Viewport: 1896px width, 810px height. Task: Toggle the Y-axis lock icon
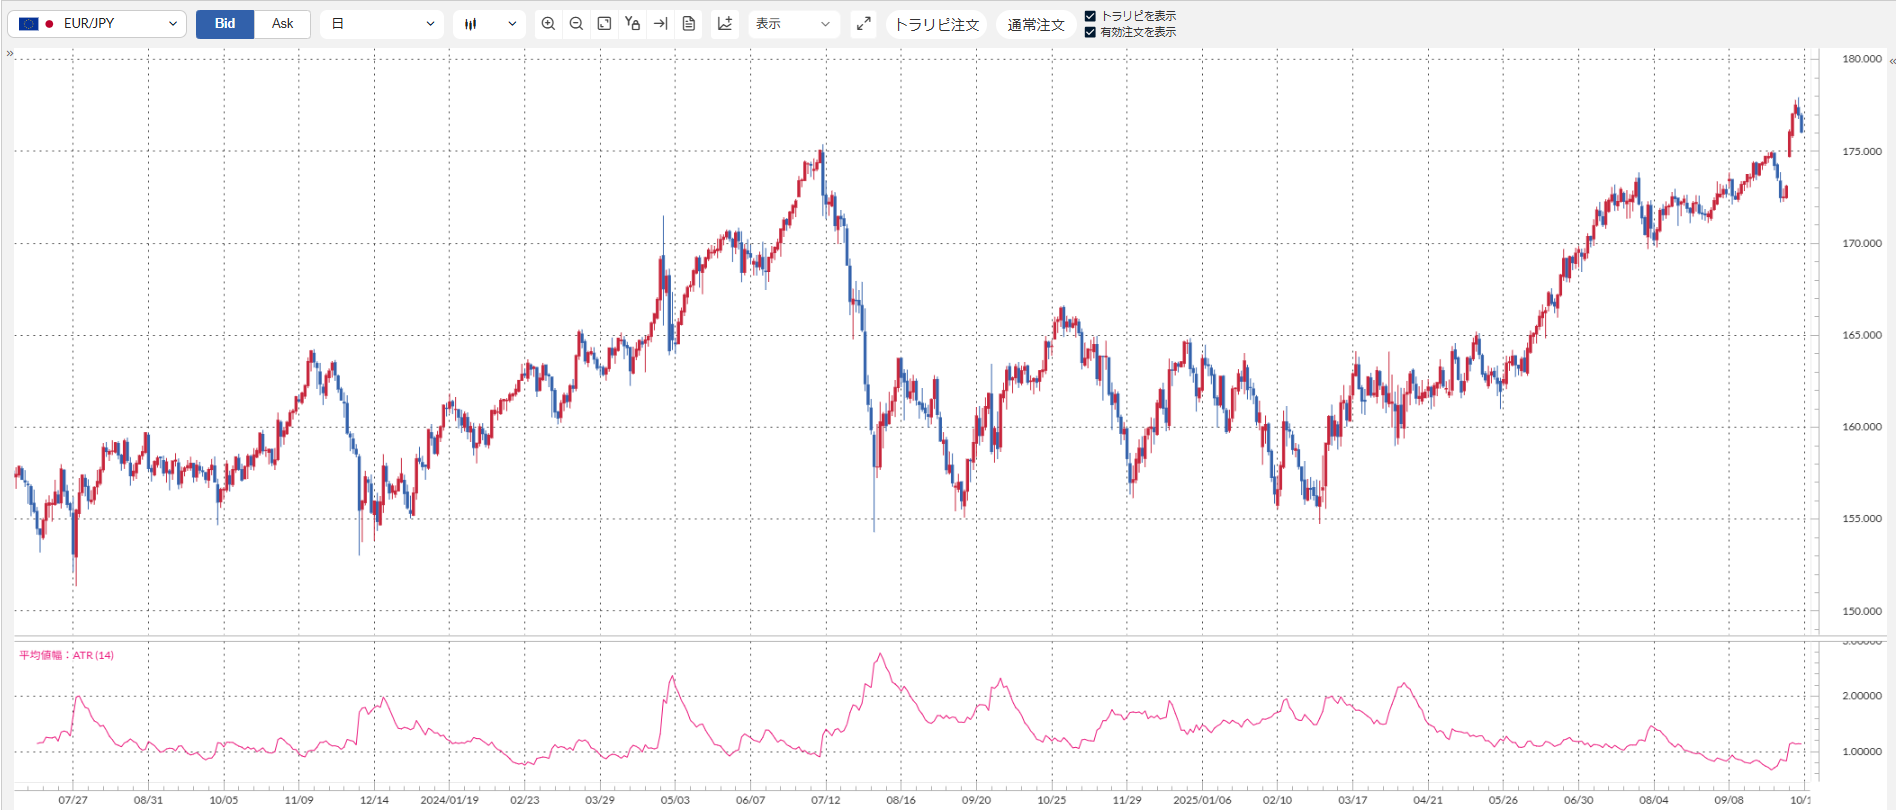click(632, 24)
